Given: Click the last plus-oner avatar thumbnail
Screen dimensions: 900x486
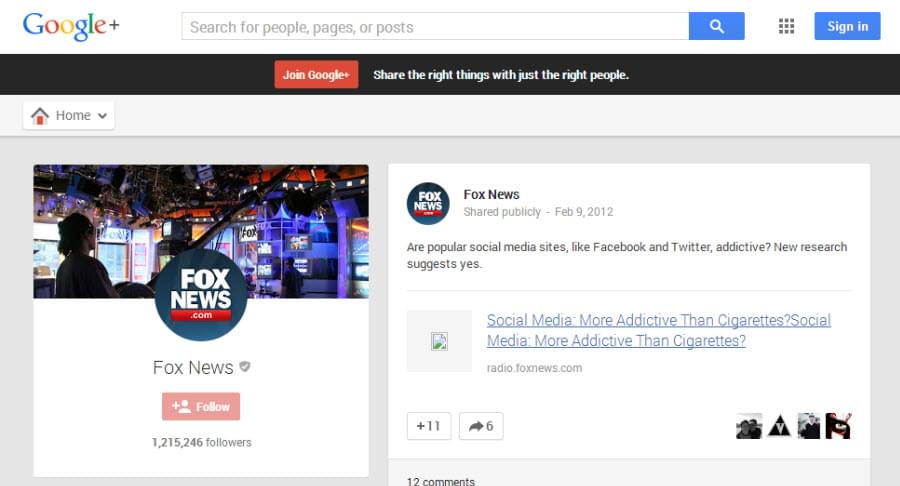Looking at the screenshot, I should coord(838,426).
